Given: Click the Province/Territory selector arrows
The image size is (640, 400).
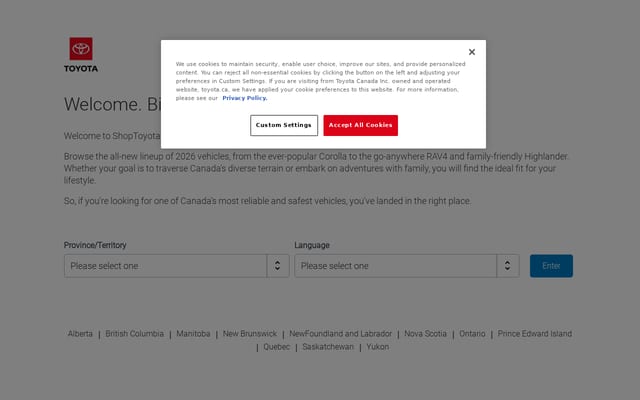Looking at the screenshot, I should [278, 266].
